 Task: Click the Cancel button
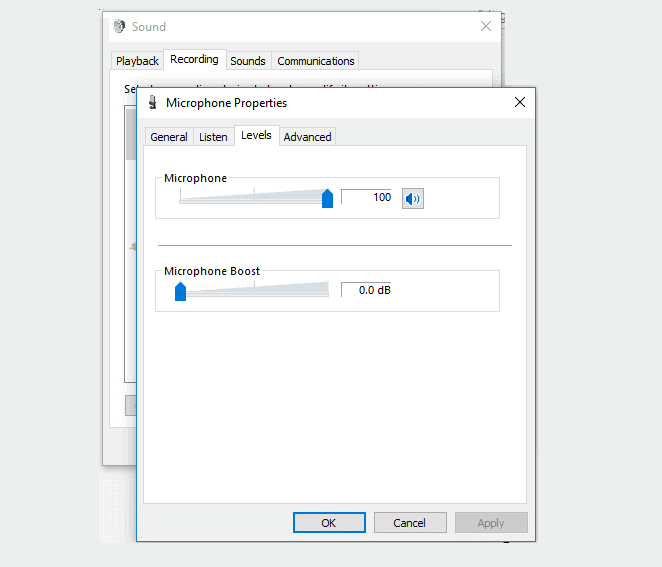410,523
